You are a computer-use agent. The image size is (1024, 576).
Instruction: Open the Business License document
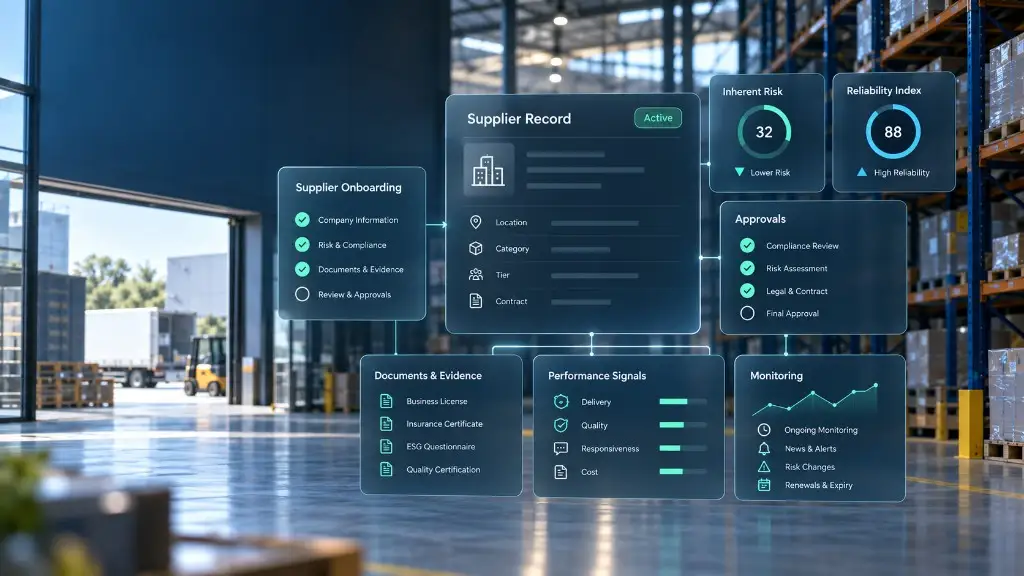click(x=437, y=401)
